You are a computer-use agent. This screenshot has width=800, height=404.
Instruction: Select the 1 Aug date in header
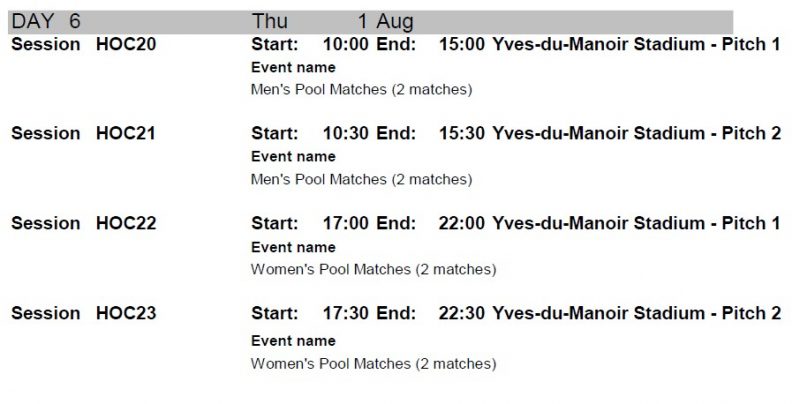[386, 22]
